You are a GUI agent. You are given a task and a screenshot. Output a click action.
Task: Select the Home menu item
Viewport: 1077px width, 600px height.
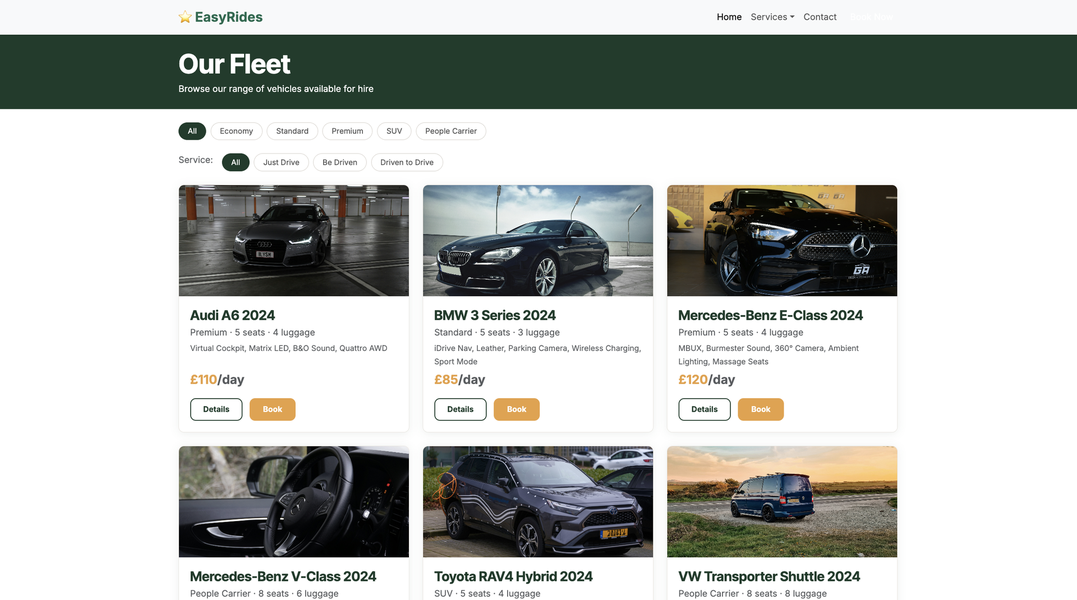[x=729, y=17]
